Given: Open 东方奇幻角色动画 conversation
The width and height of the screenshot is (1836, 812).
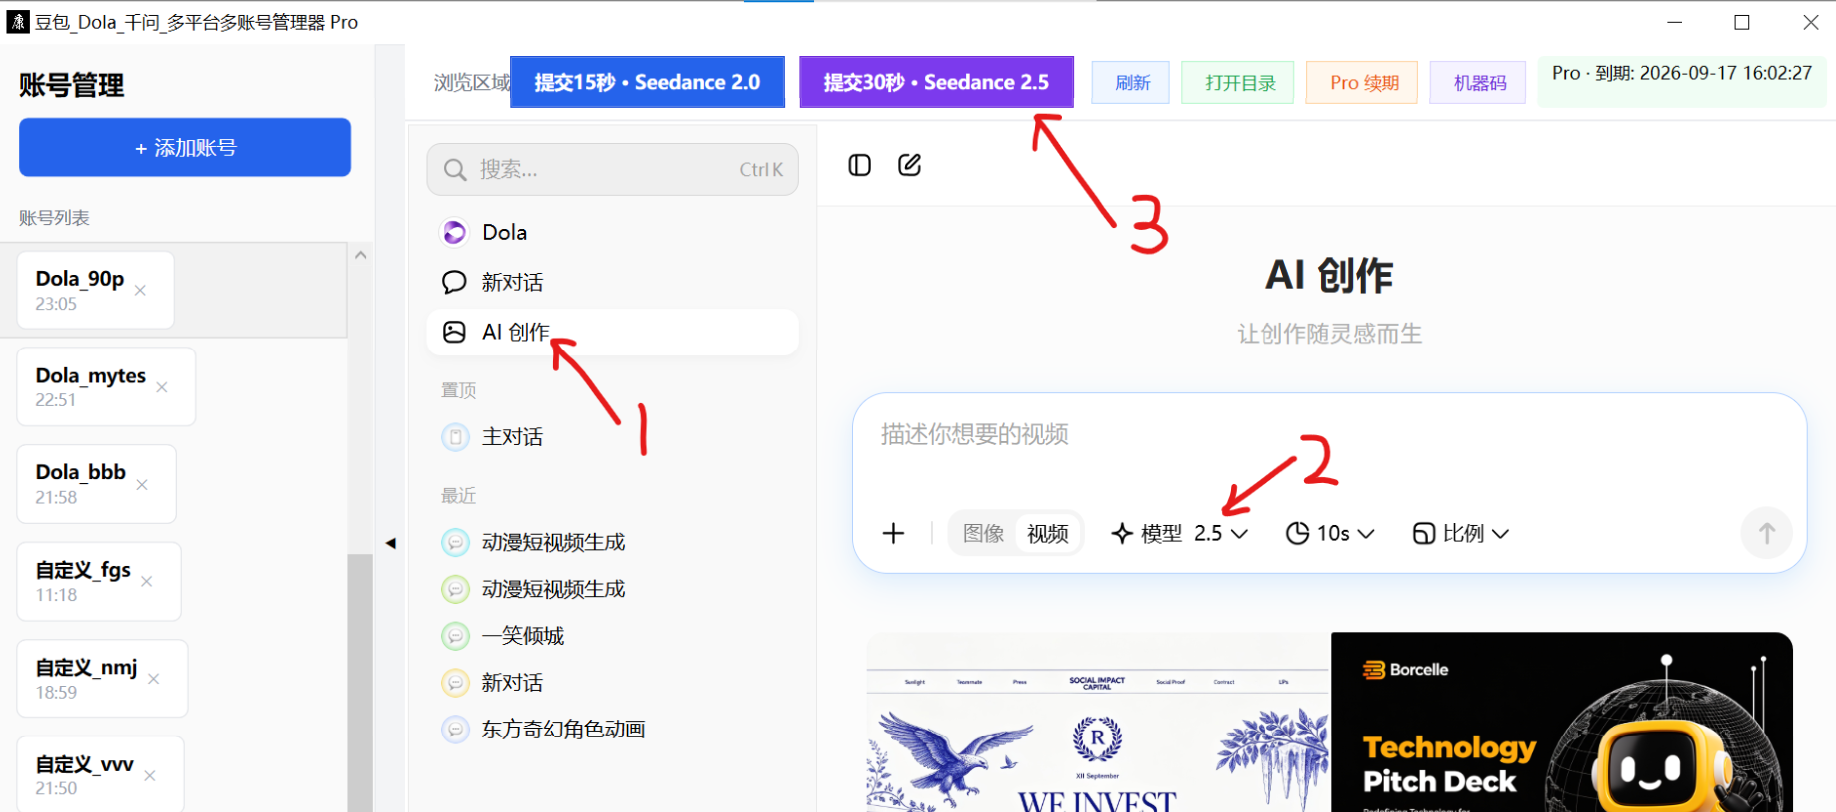Looking at the screenshot, I should pyautogui.click(x=612, y=729).
